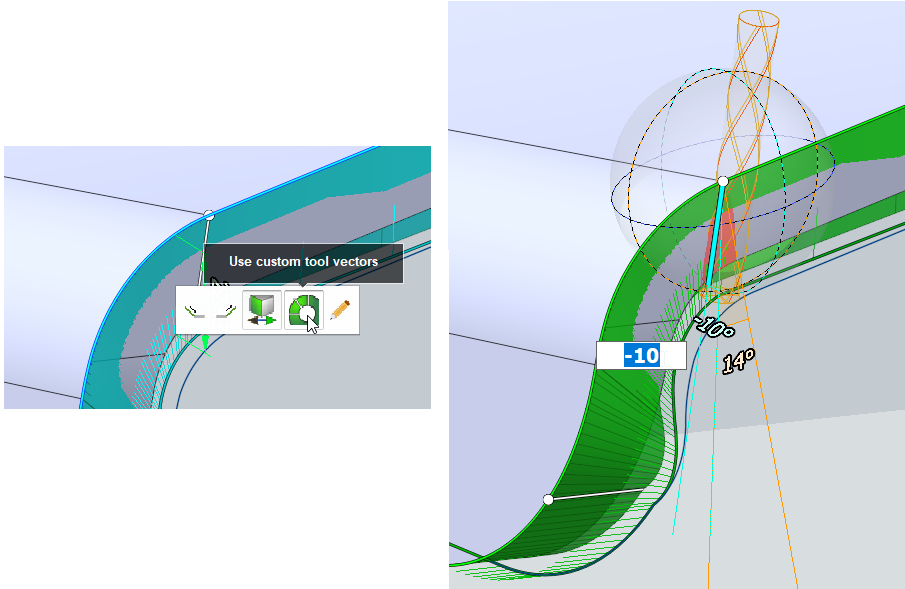Select the 14° angle dimension label
This screenshot has height=589, width=905.
coord(738,361)
